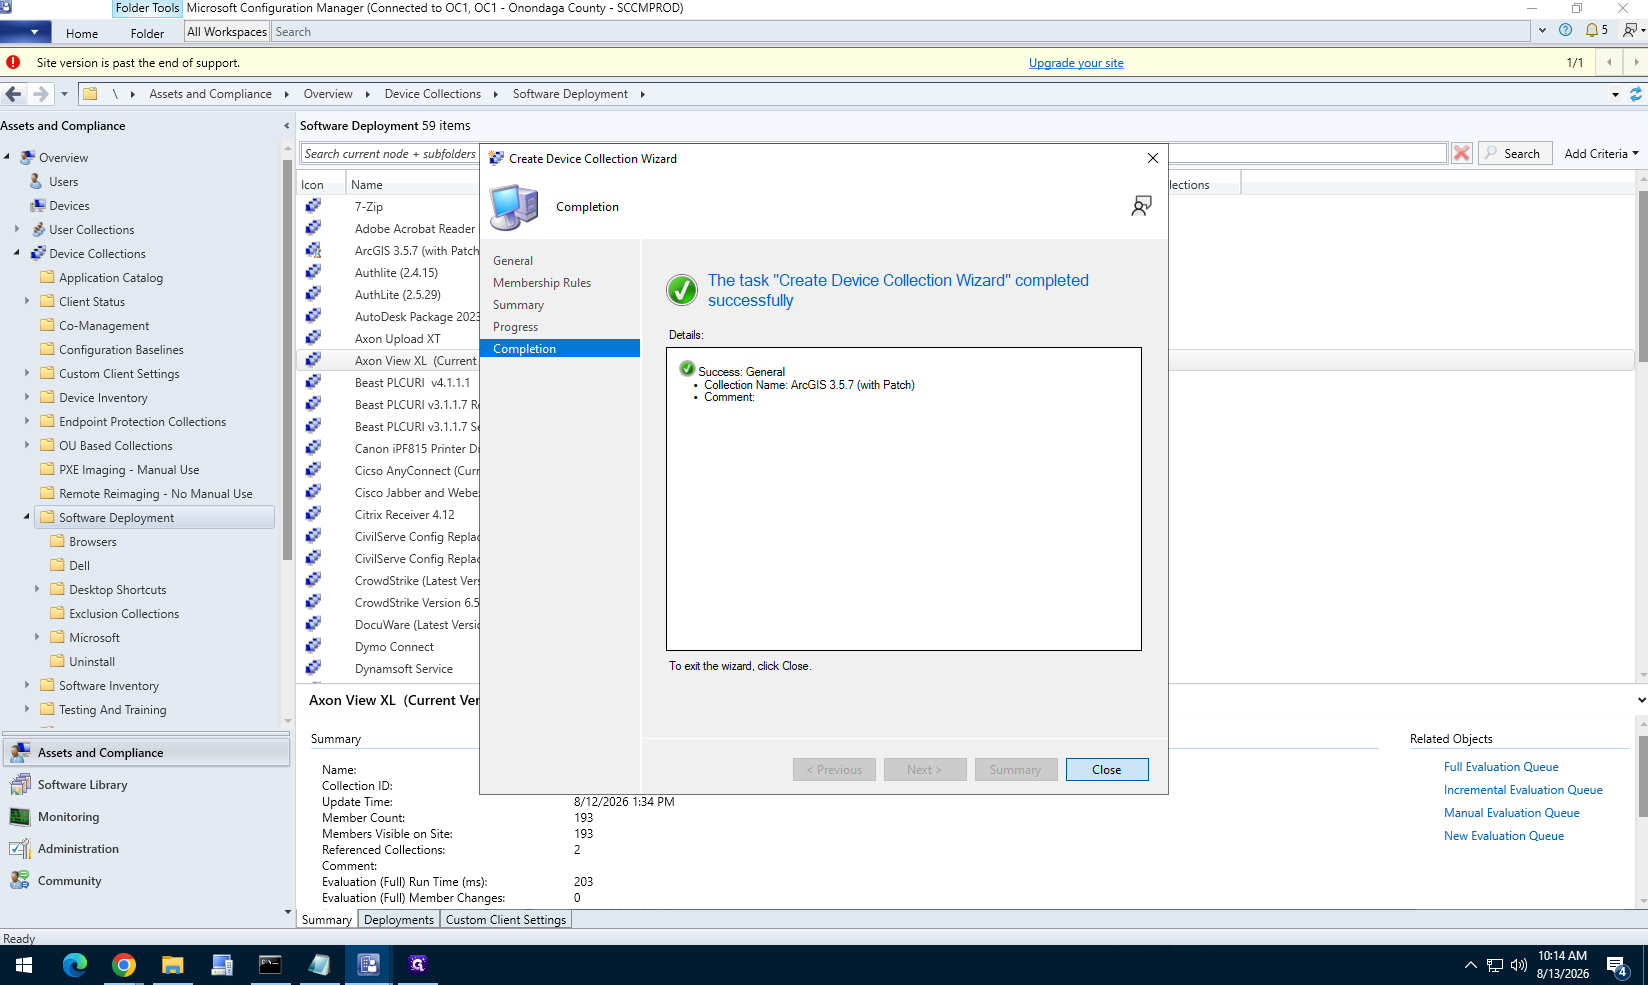Screen dimensions: 1648x985
Task: Click the Citrix Receiver 4.12 collection icon
Action: 313,514
